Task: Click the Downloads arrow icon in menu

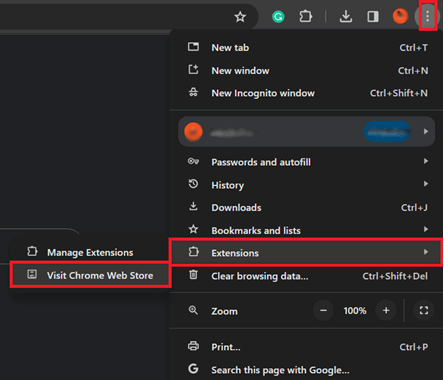Action: coord(193,206)
